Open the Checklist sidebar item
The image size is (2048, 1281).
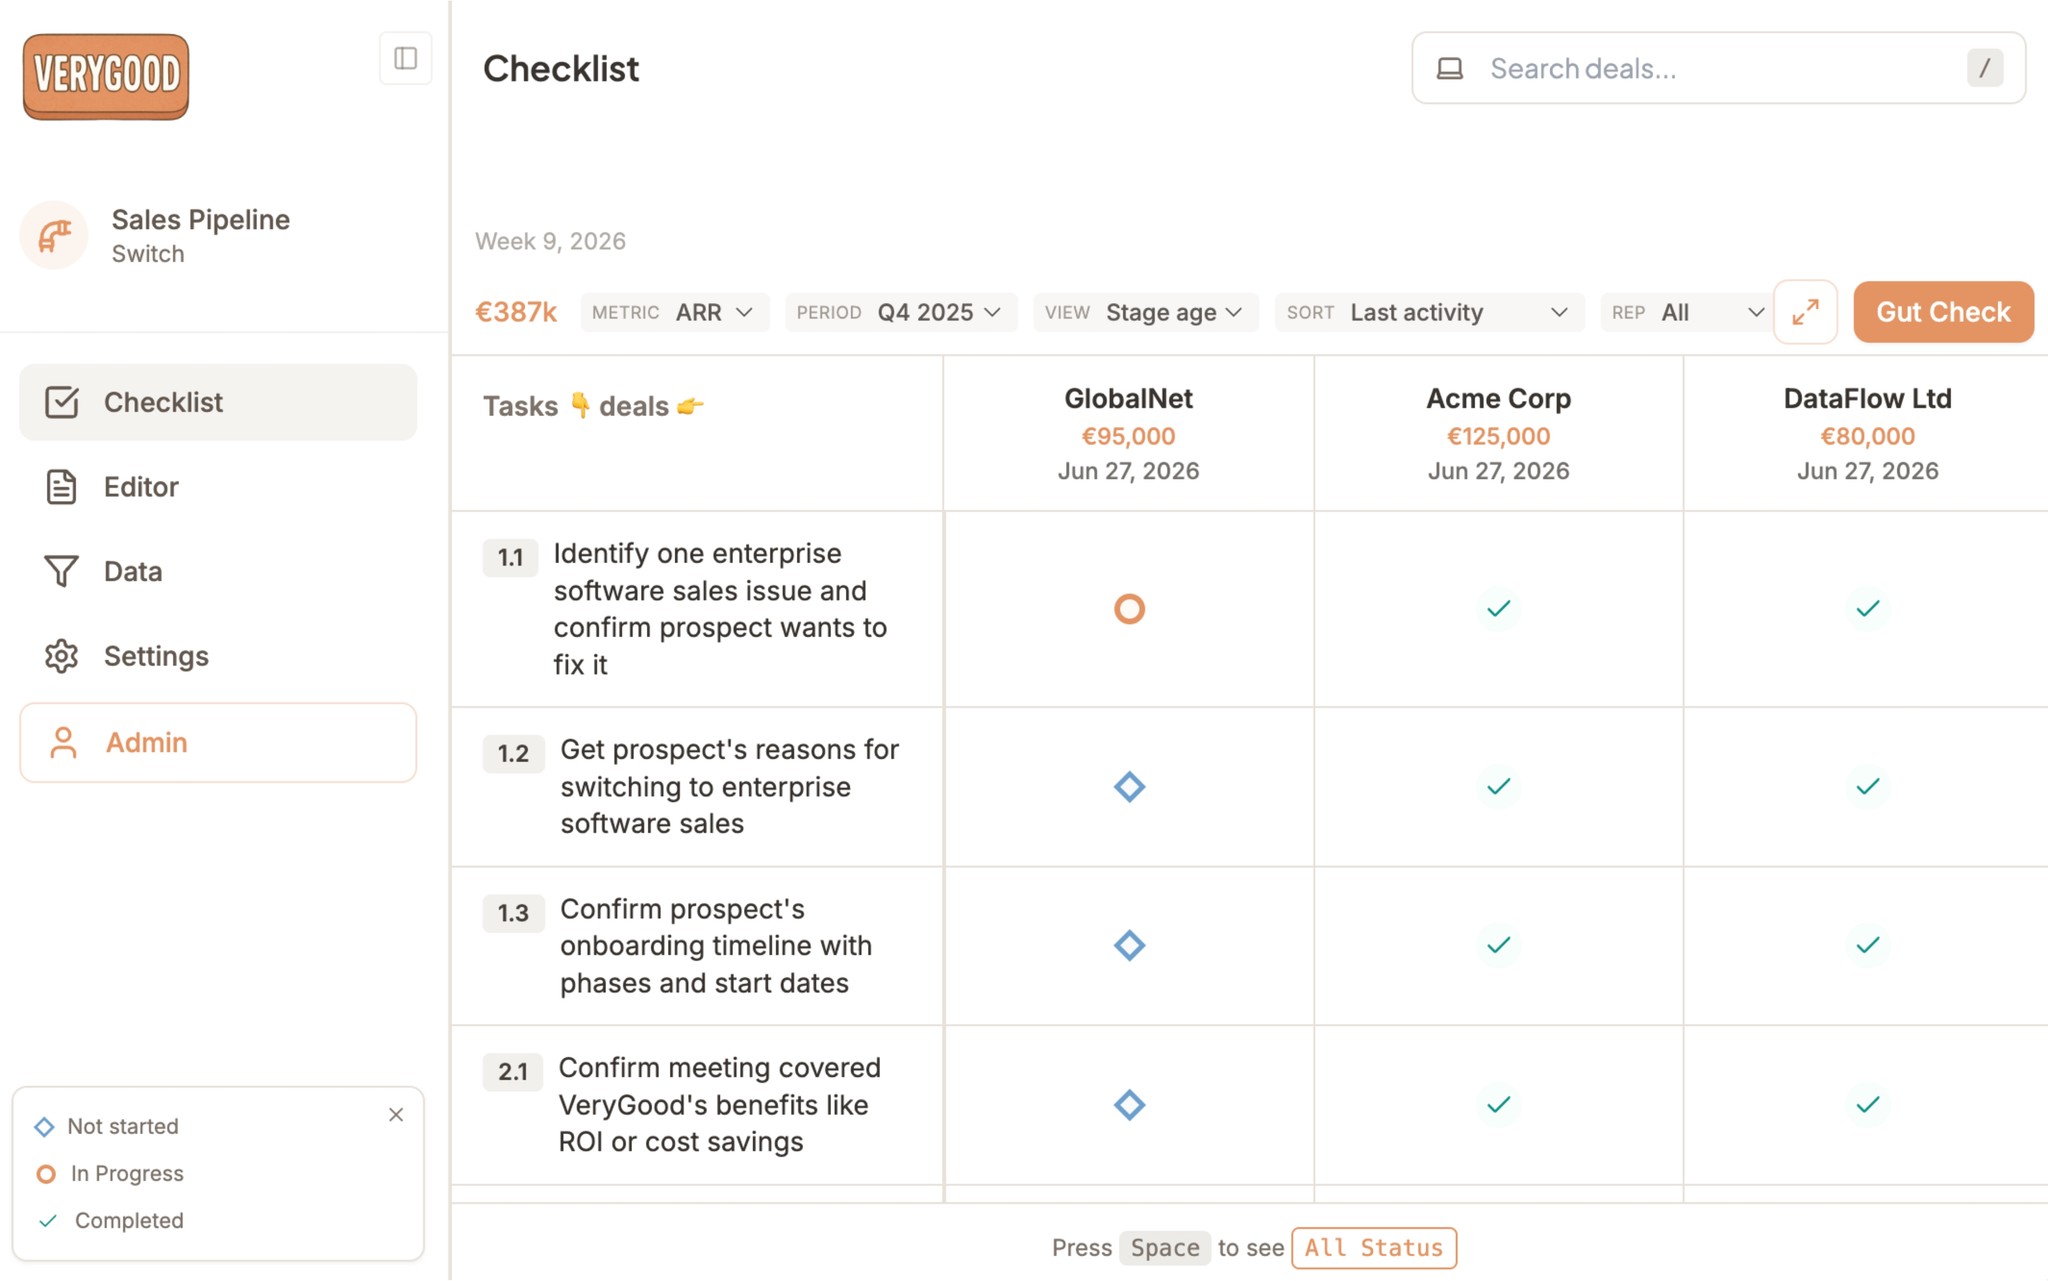[218, 402]
